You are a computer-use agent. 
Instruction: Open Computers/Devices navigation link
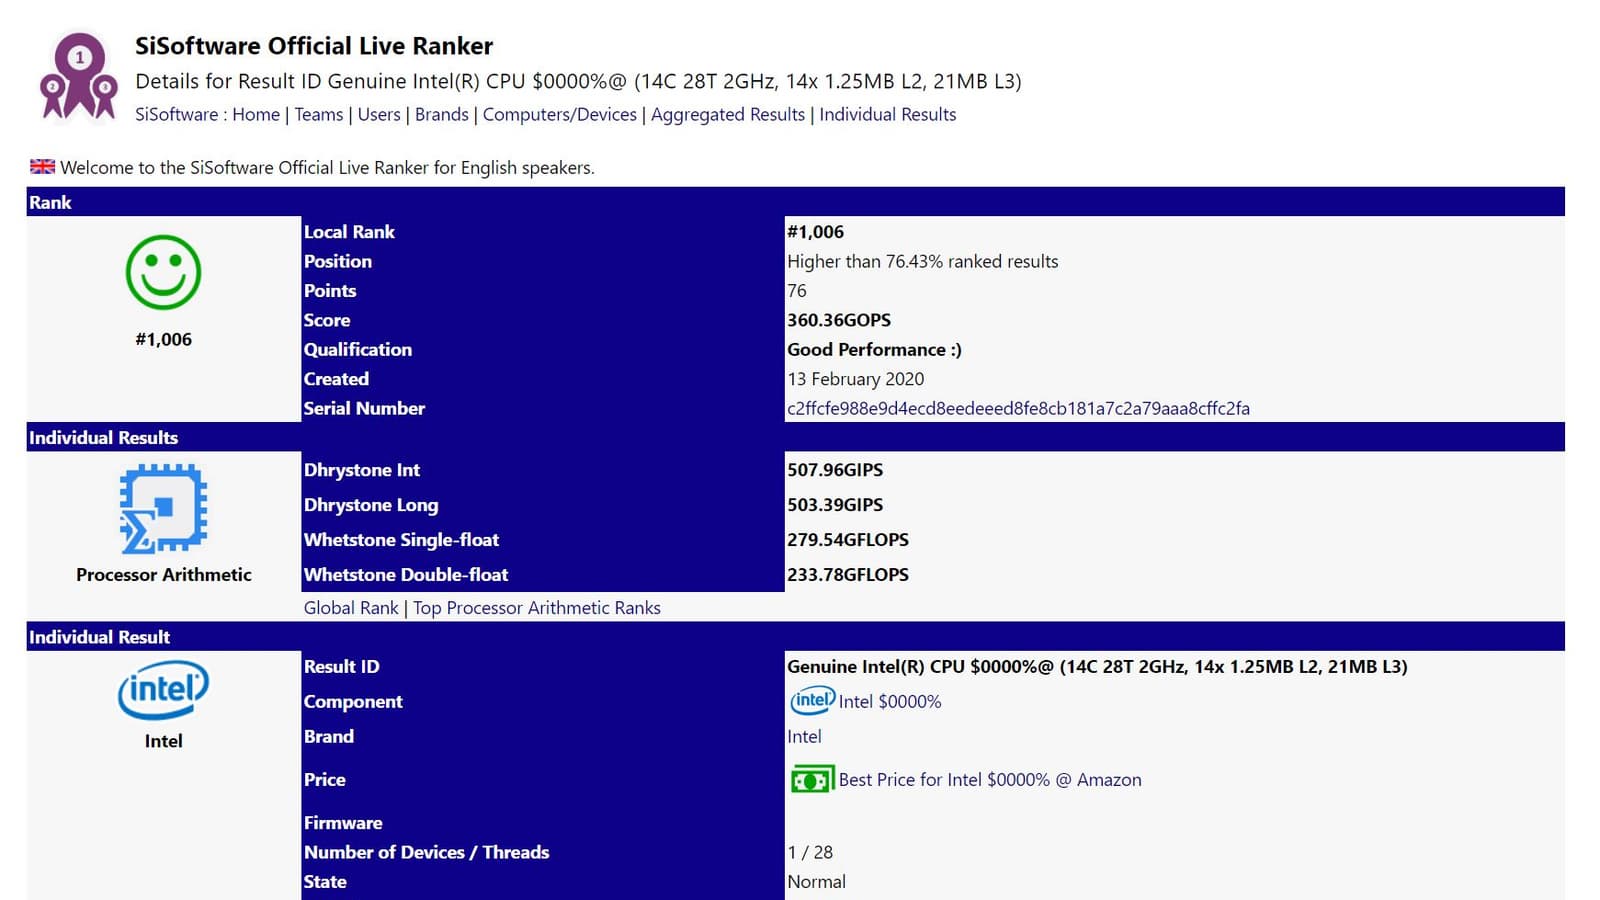click(x=560, y=115)
